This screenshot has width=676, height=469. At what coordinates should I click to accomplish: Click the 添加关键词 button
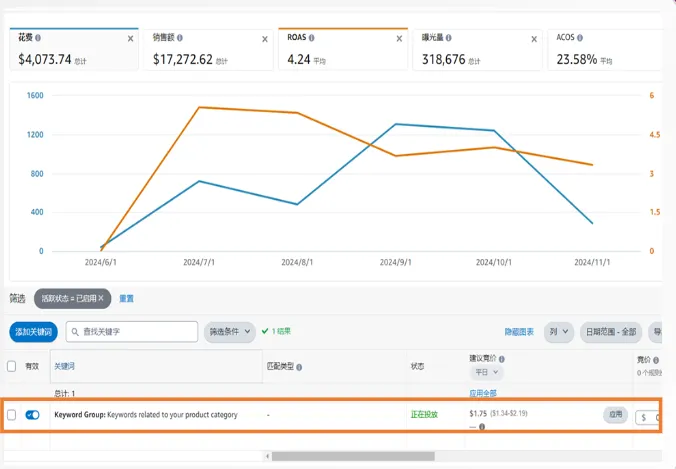pyautogui.click(x=33, y=332)
